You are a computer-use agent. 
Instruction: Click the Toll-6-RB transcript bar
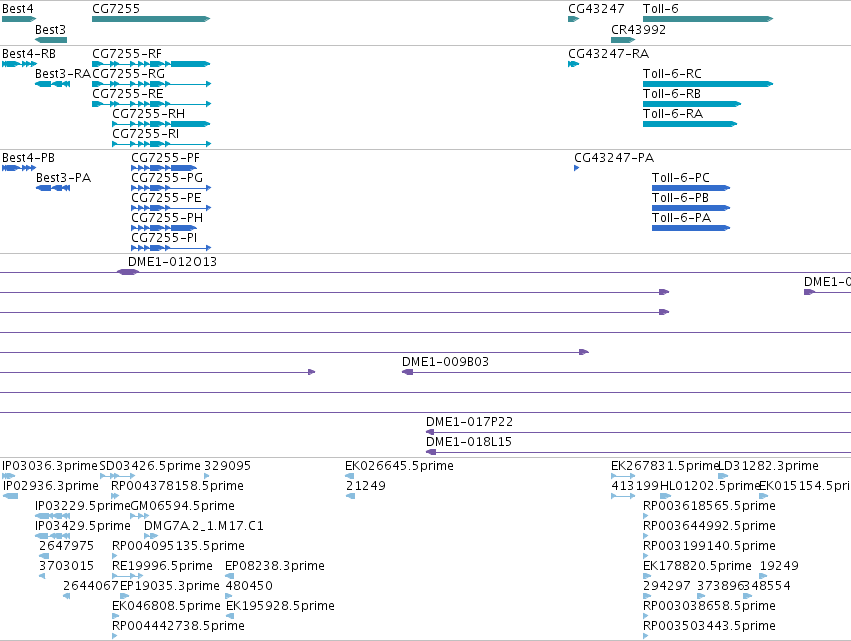[x=692, y=104]
